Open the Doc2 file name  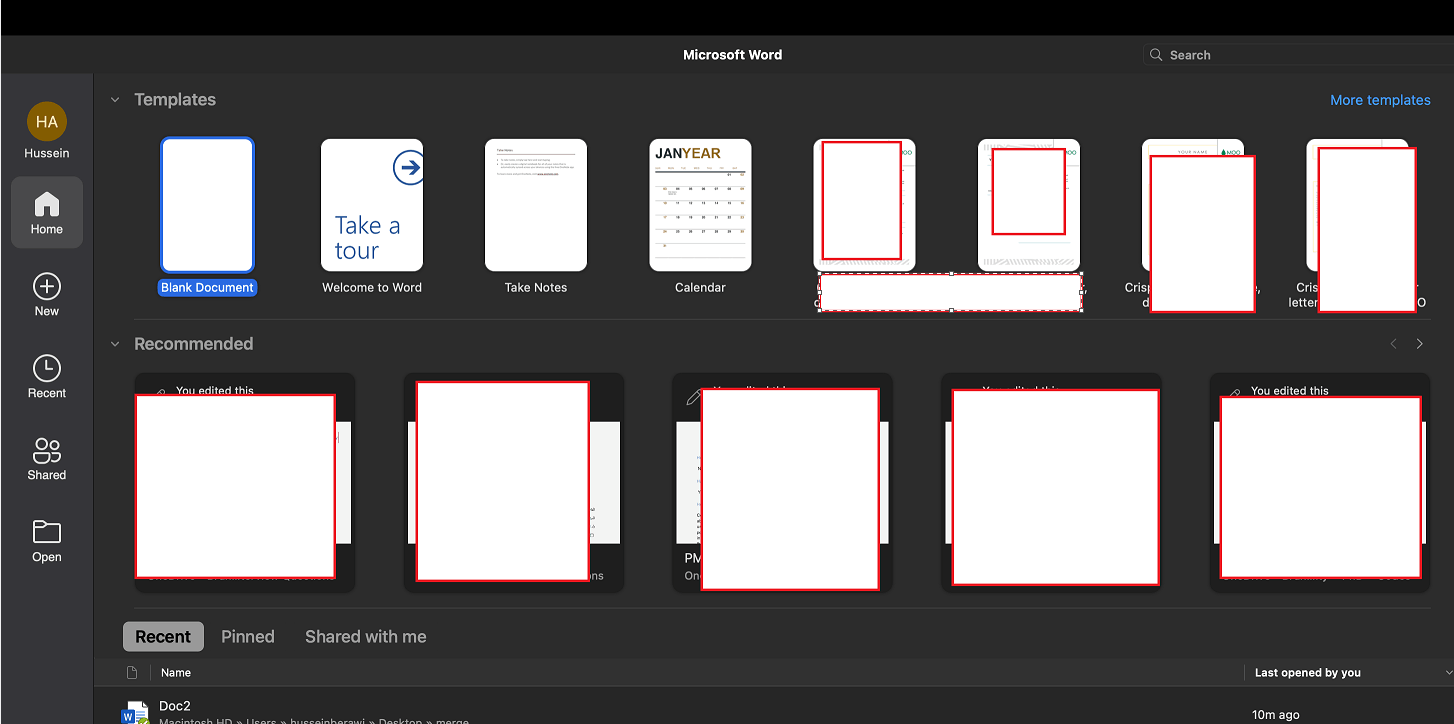click(x=175, y=706)
